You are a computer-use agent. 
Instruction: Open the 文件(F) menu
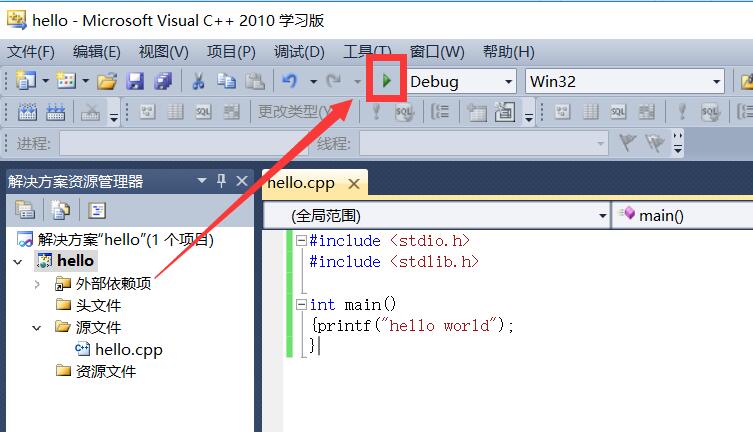pos(31,51)
